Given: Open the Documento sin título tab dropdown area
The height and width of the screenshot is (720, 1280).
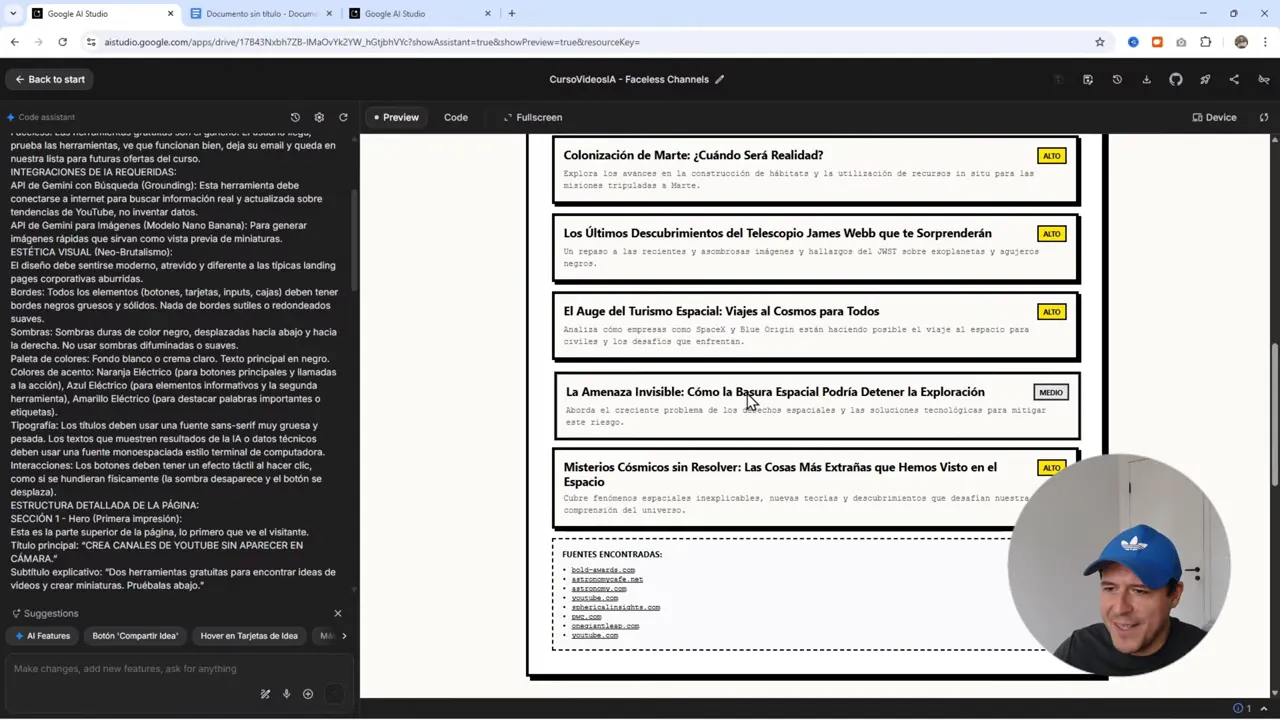Looking at the screenshot, I should pyautogui.click(x=258, y=13).
